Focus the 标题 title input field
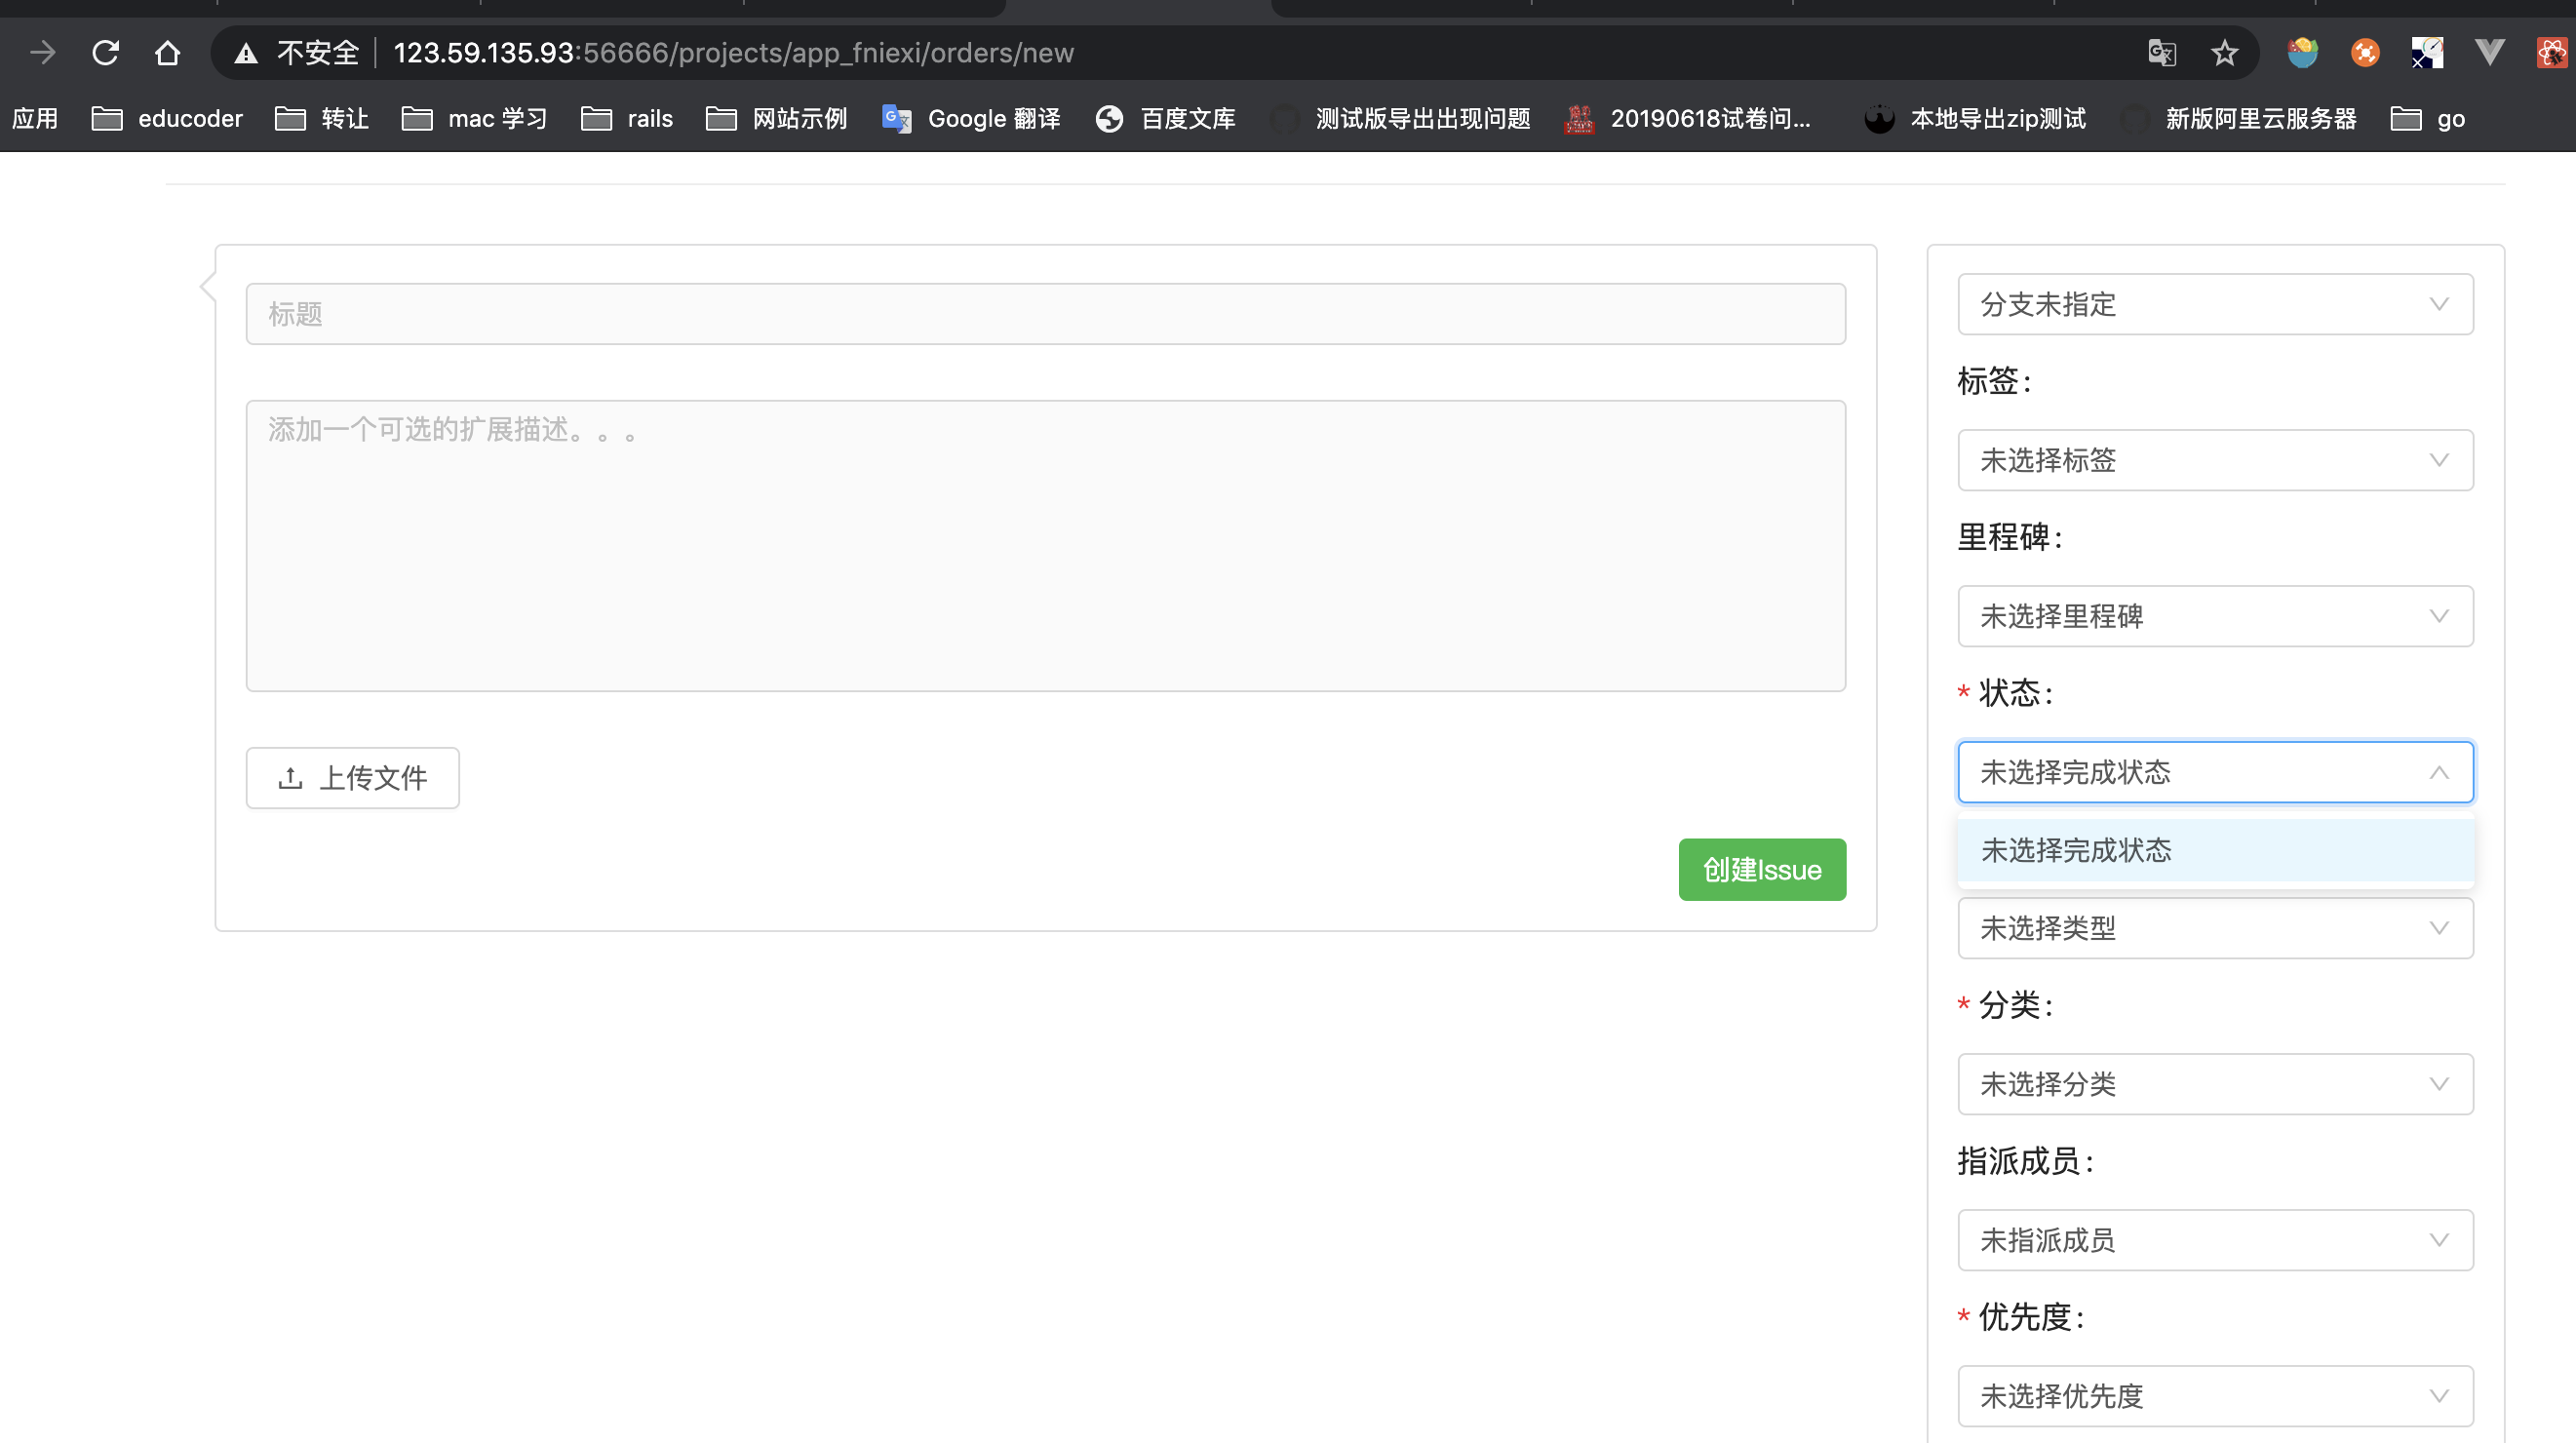2576x1443 pixels. tap(1045, 314)
